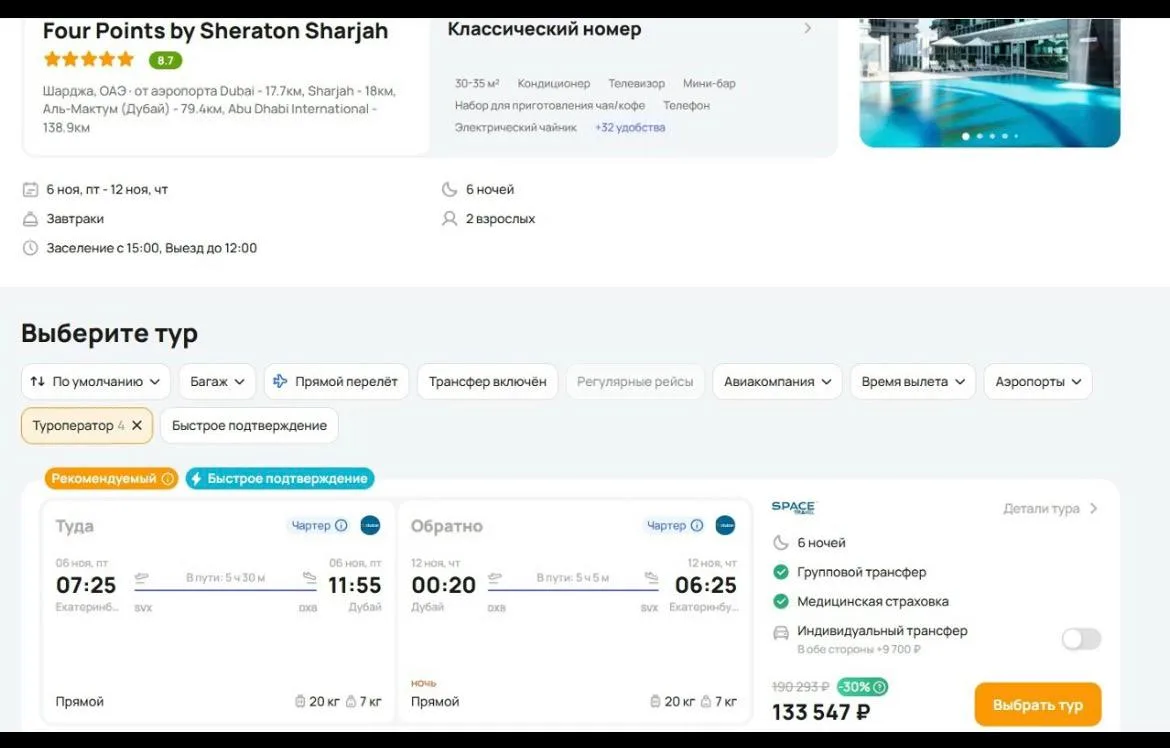Click the Space Travel operator logo
1170x748 pixels.
[x=793, y=507]
